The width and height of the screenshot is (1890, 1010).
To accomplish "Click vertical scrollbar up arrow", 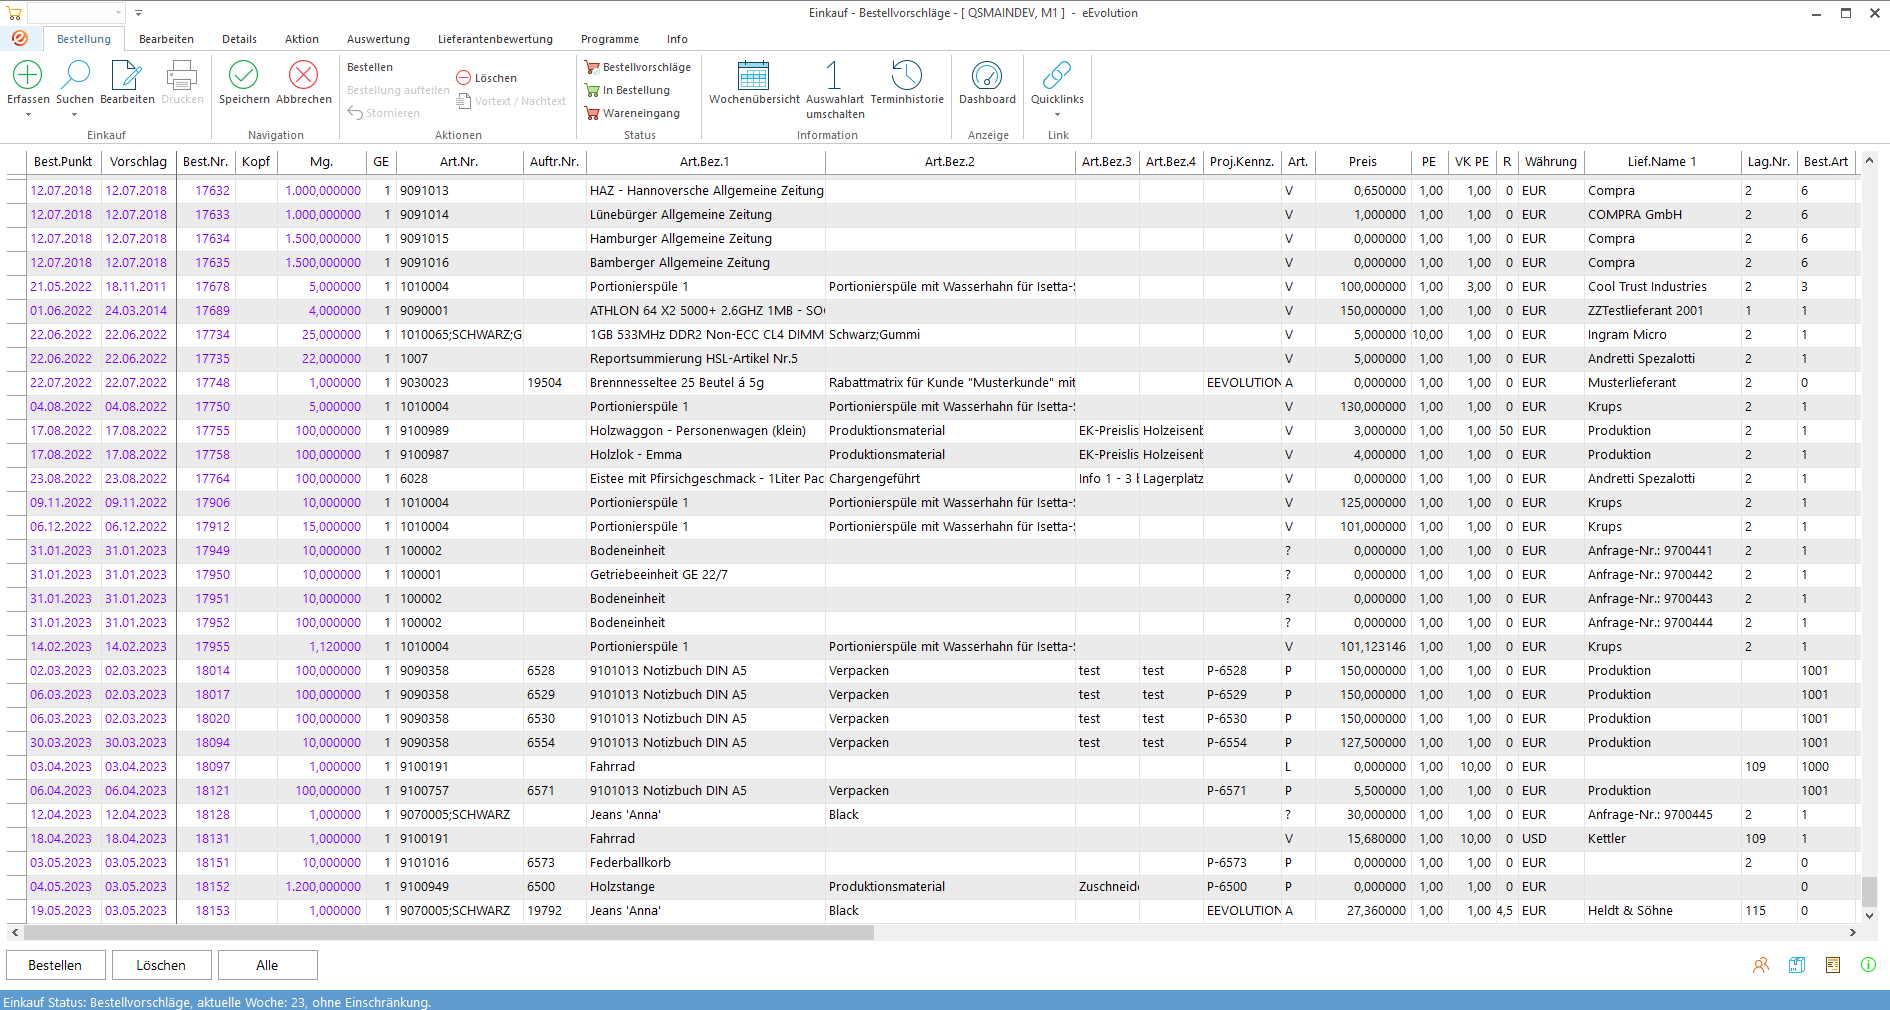I will (x=1869, y=160).
